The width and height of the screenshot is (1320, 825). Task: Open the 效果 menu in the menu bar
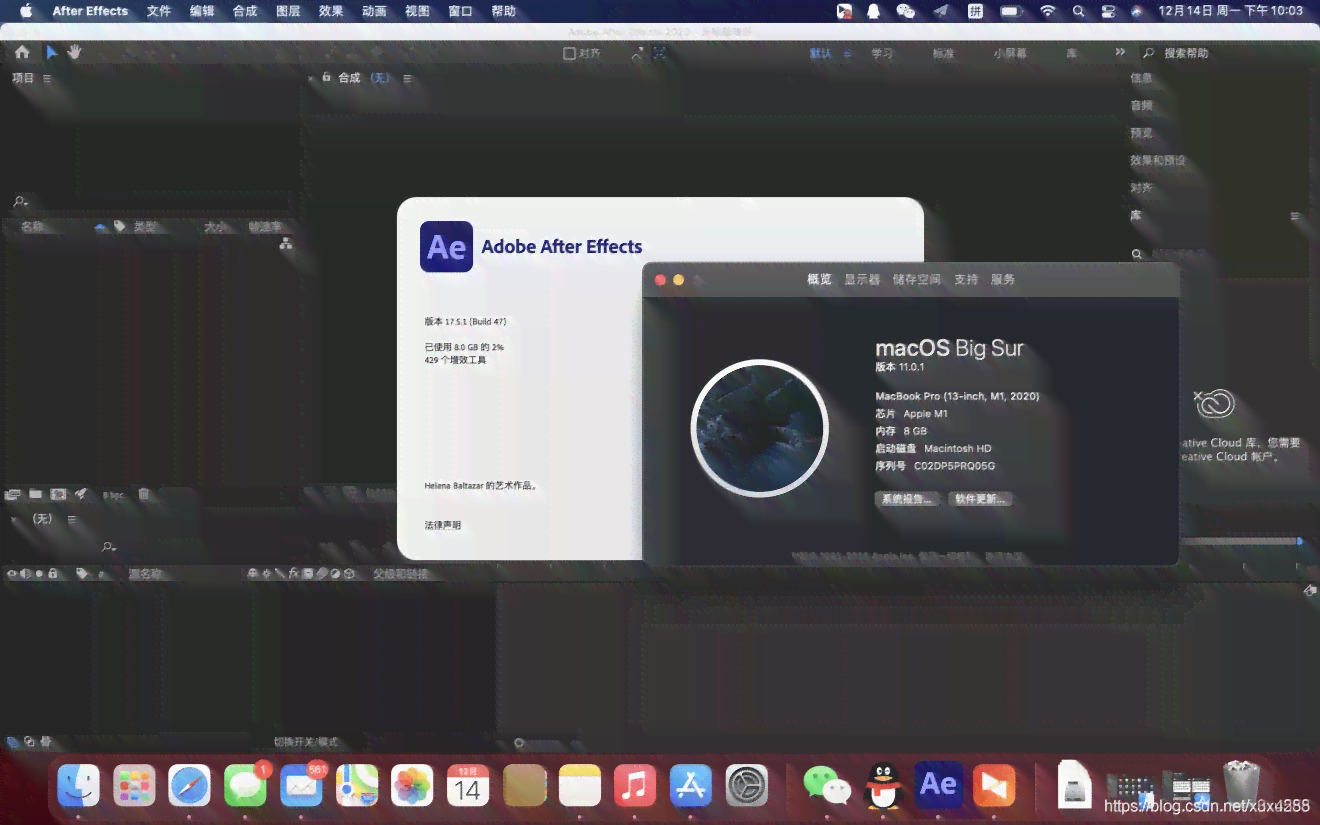(331, 11)
